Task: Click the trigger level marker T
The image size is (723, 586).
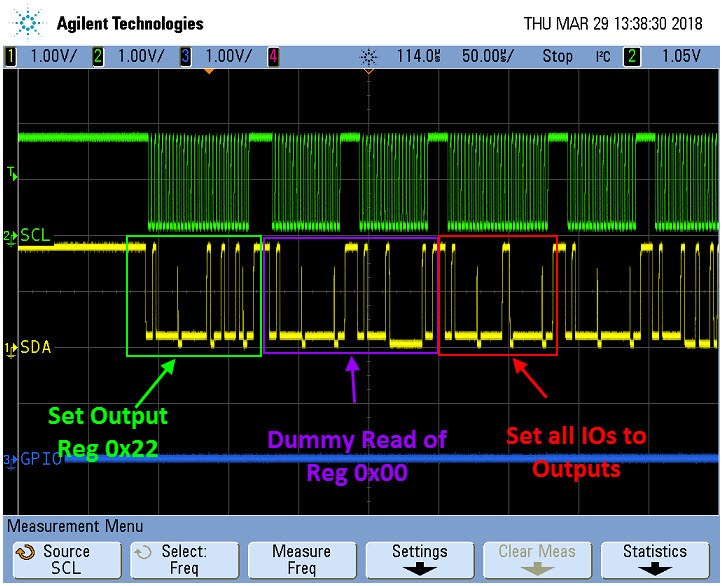Action: (x=12, y=174)
